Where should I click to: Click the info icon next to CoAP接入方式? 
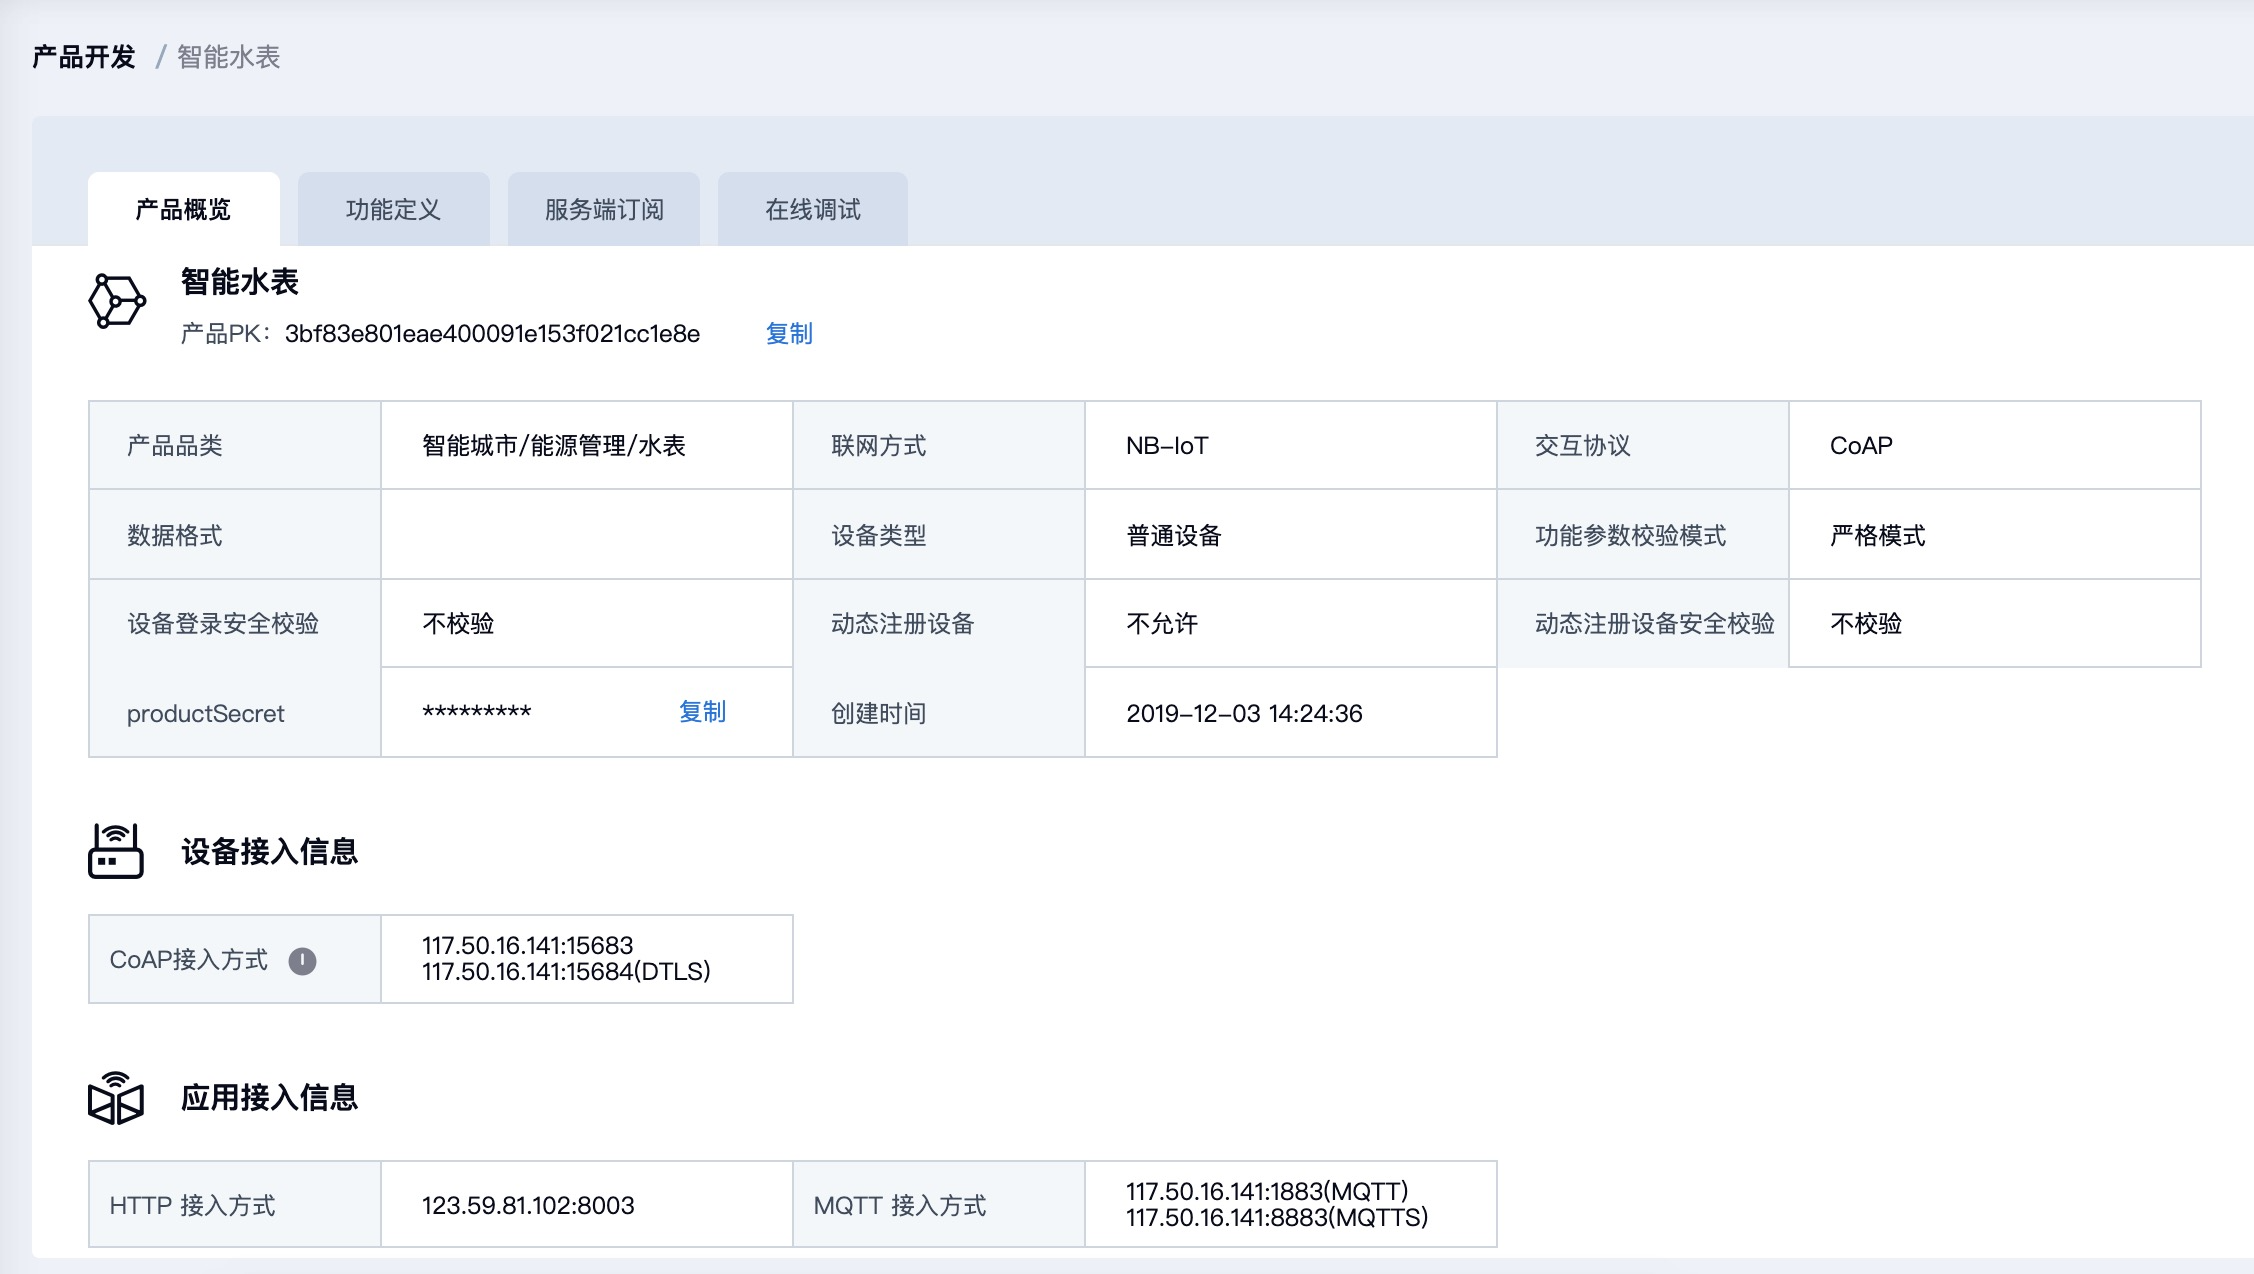click(x=302, y=961)
